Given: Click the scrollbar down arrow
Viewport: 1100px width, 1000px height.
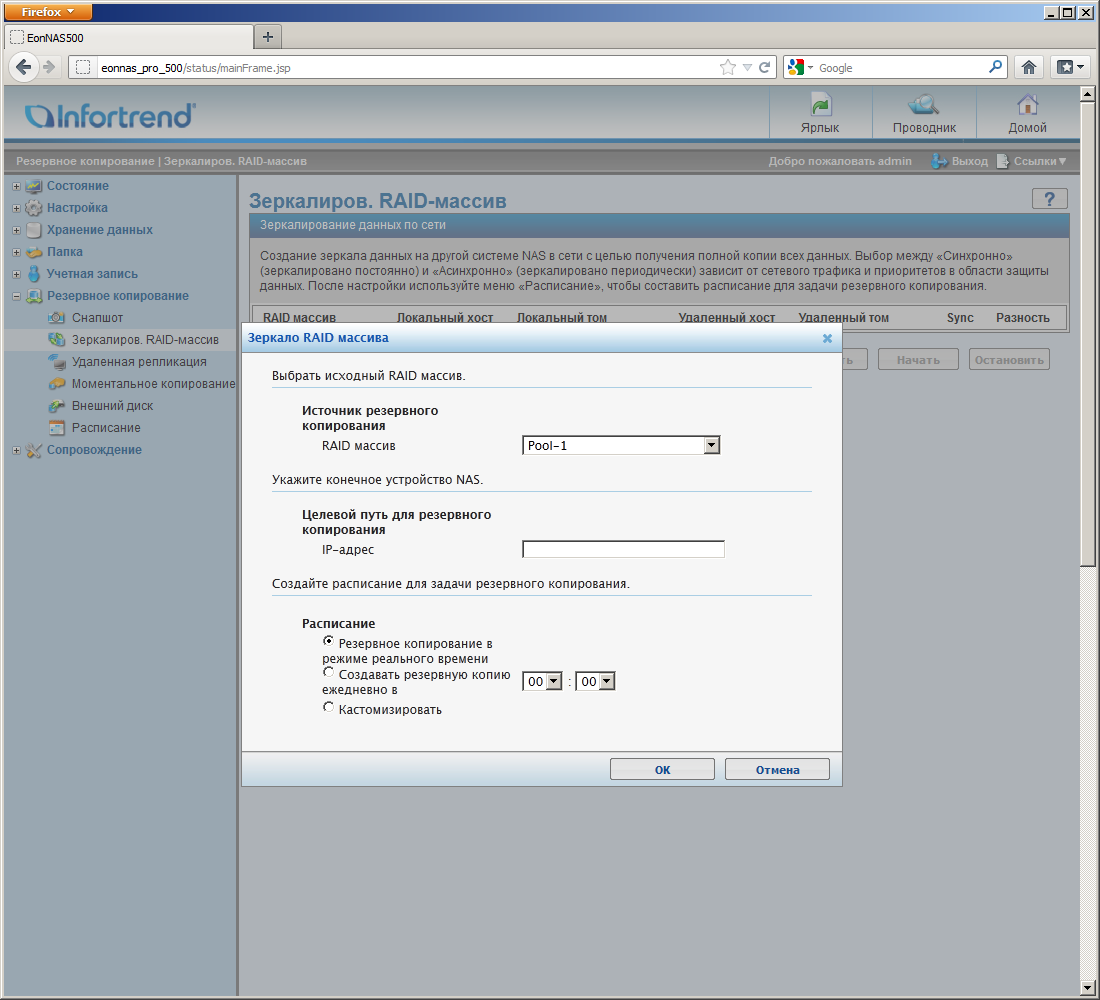Looking at the screenshot, I should click(1087, 988).
